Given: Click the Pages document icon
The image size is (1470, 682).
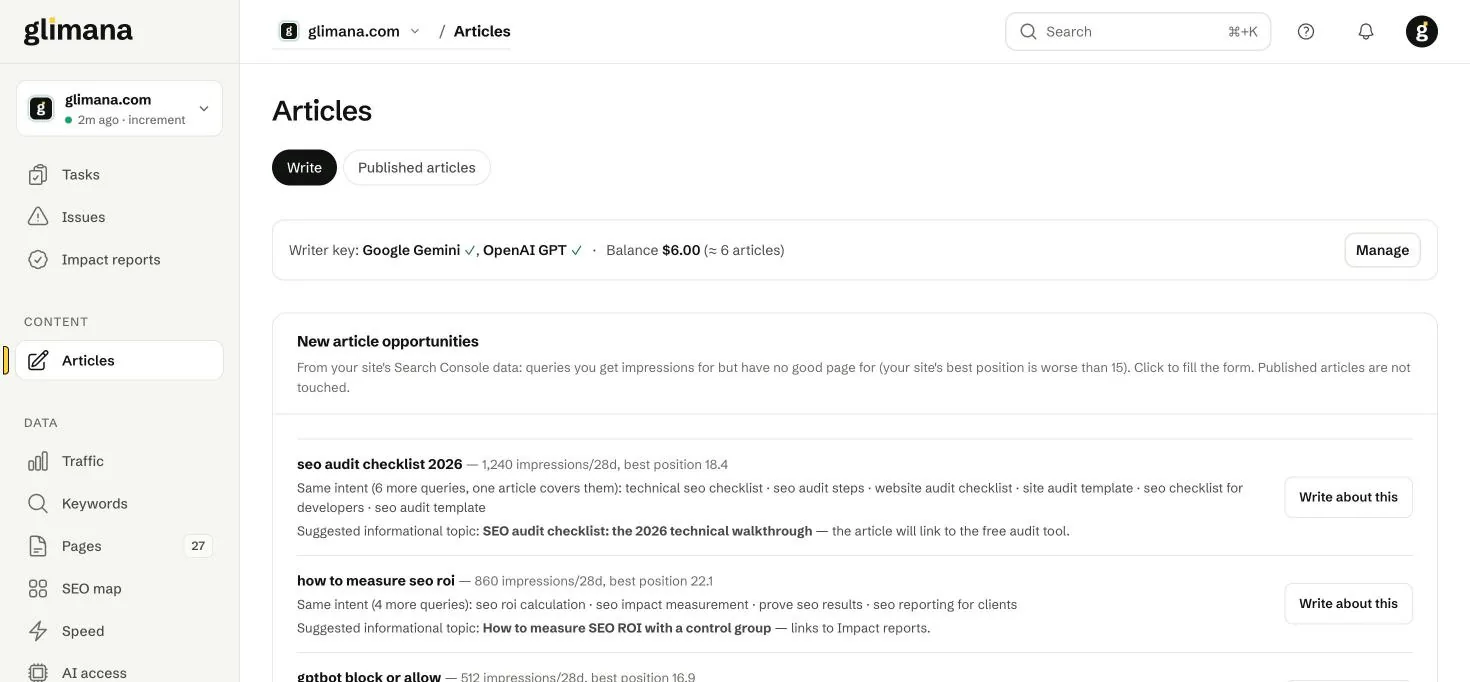Looking at the screenshot, I should 38,546.
